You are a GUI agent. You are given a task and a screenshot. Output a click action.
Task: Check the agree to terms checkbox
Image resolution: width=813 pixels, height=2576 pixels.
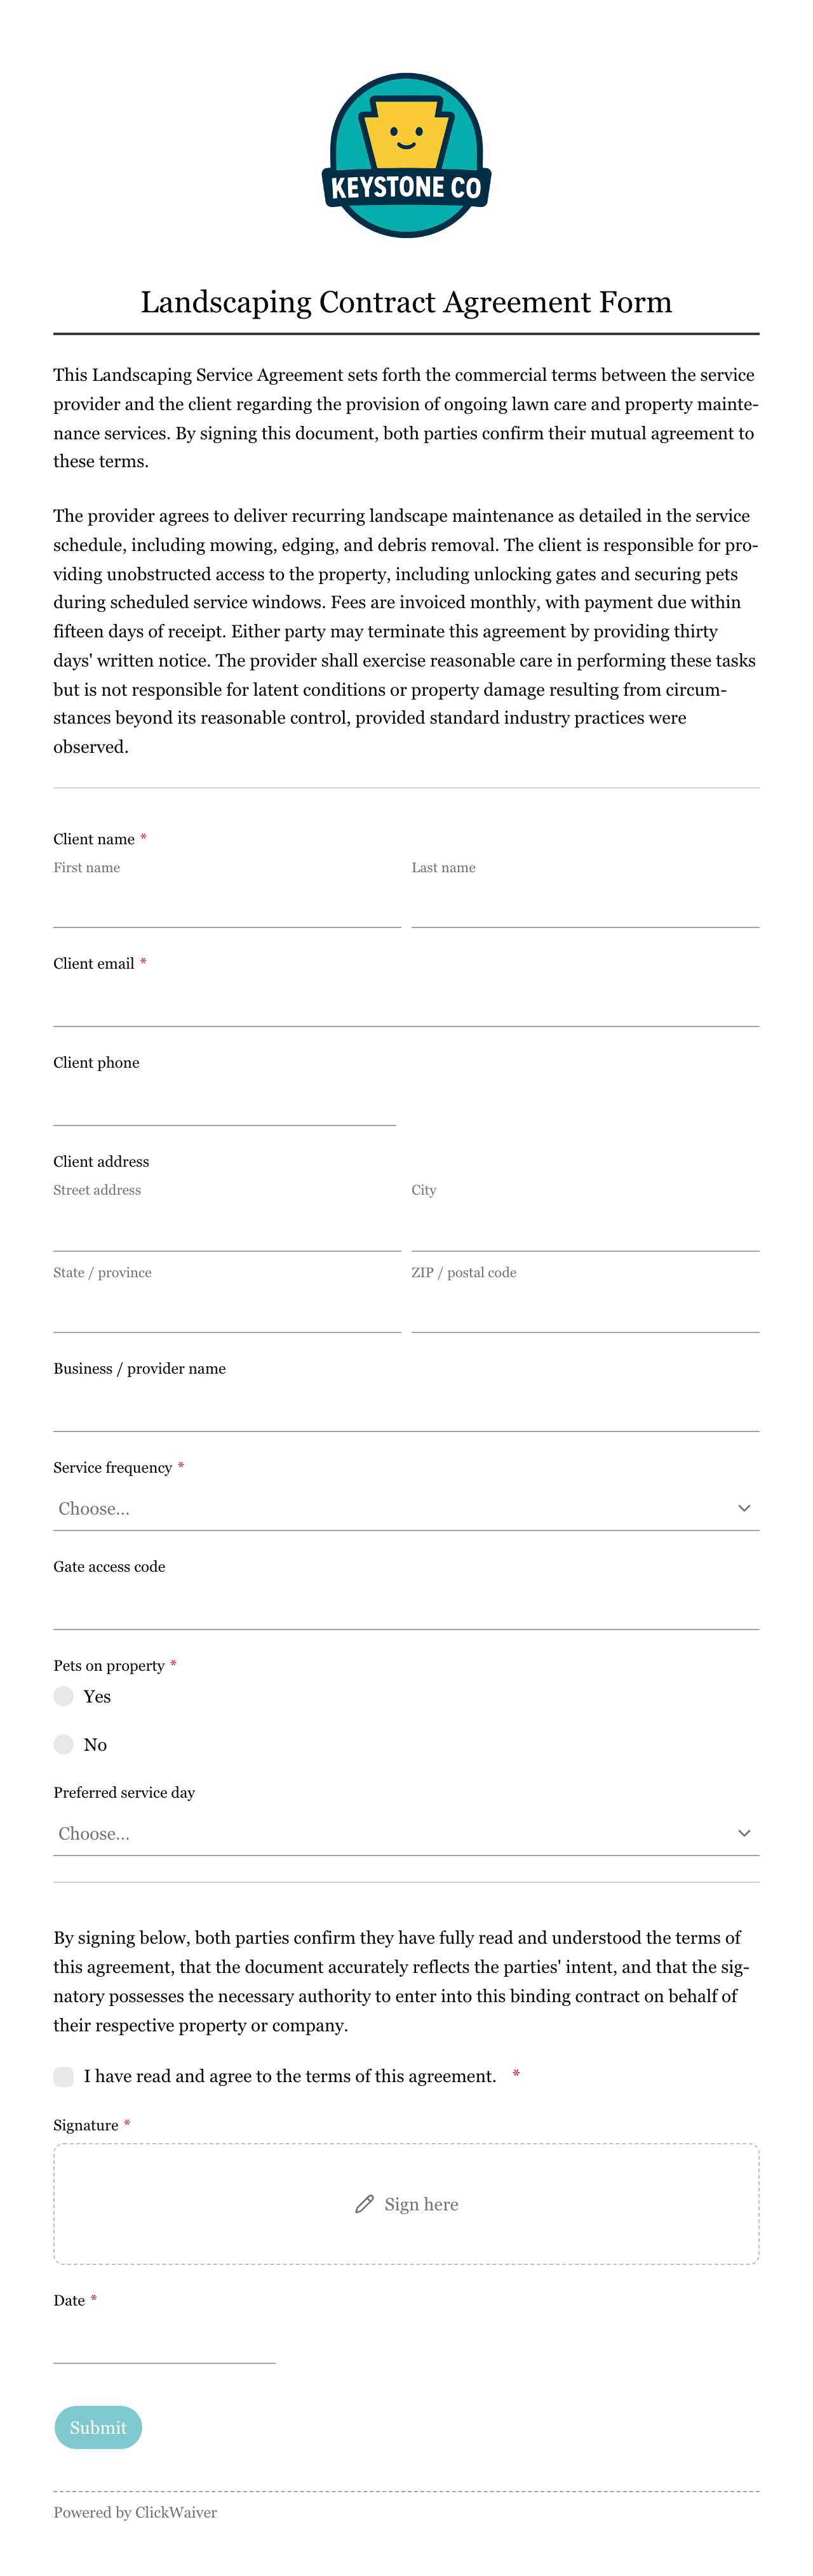[x=64, y=2076]
